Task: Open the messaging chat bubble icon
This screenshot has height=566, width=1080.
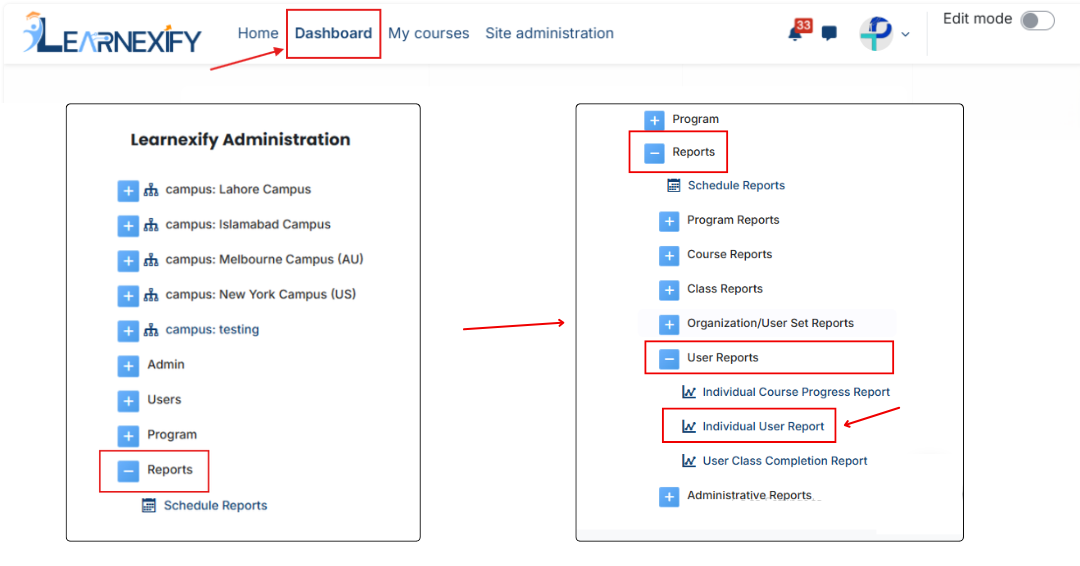Action: click(829, 33)
